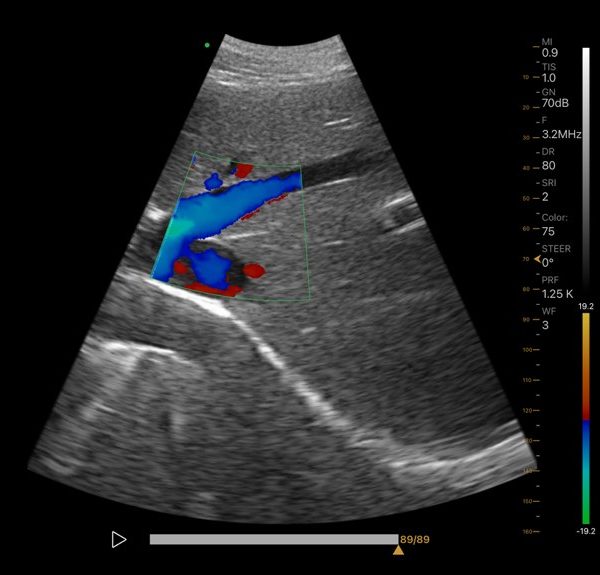Open the DR 80 dynamic range setting

click(549, 160)
